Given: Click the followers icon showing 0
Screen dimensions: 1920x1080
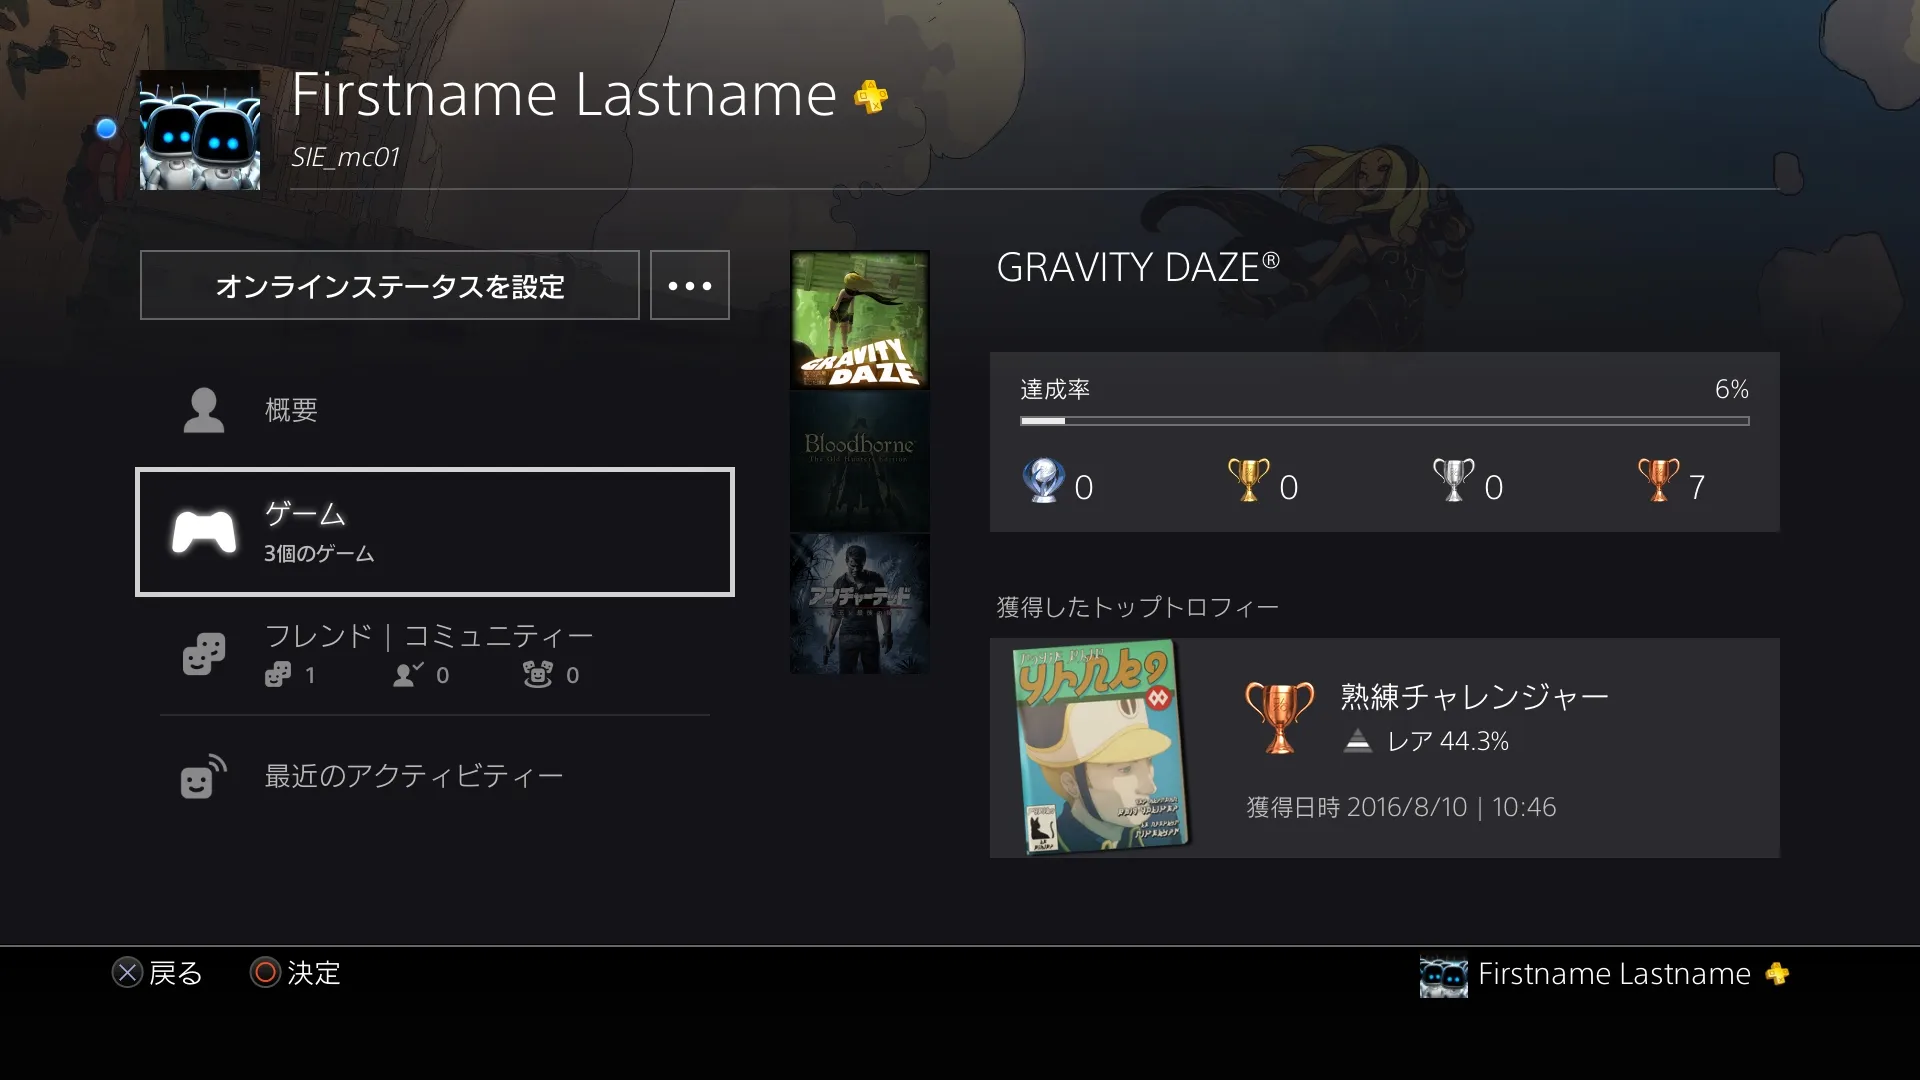Looking at the screenshot, I should [406, 674].
